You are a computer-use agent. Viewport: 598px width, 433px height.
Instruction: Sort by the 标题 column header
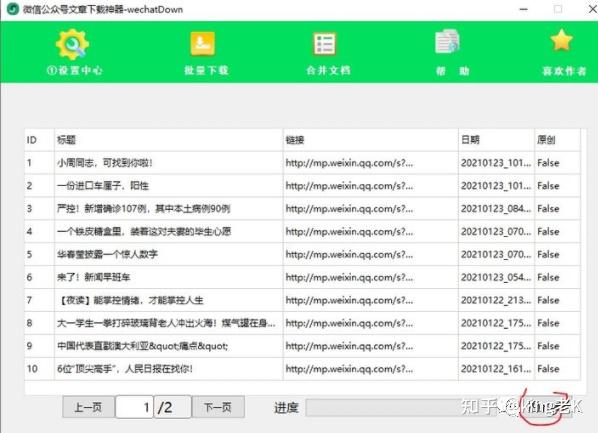pyautogui.click(x=169, y=140)
